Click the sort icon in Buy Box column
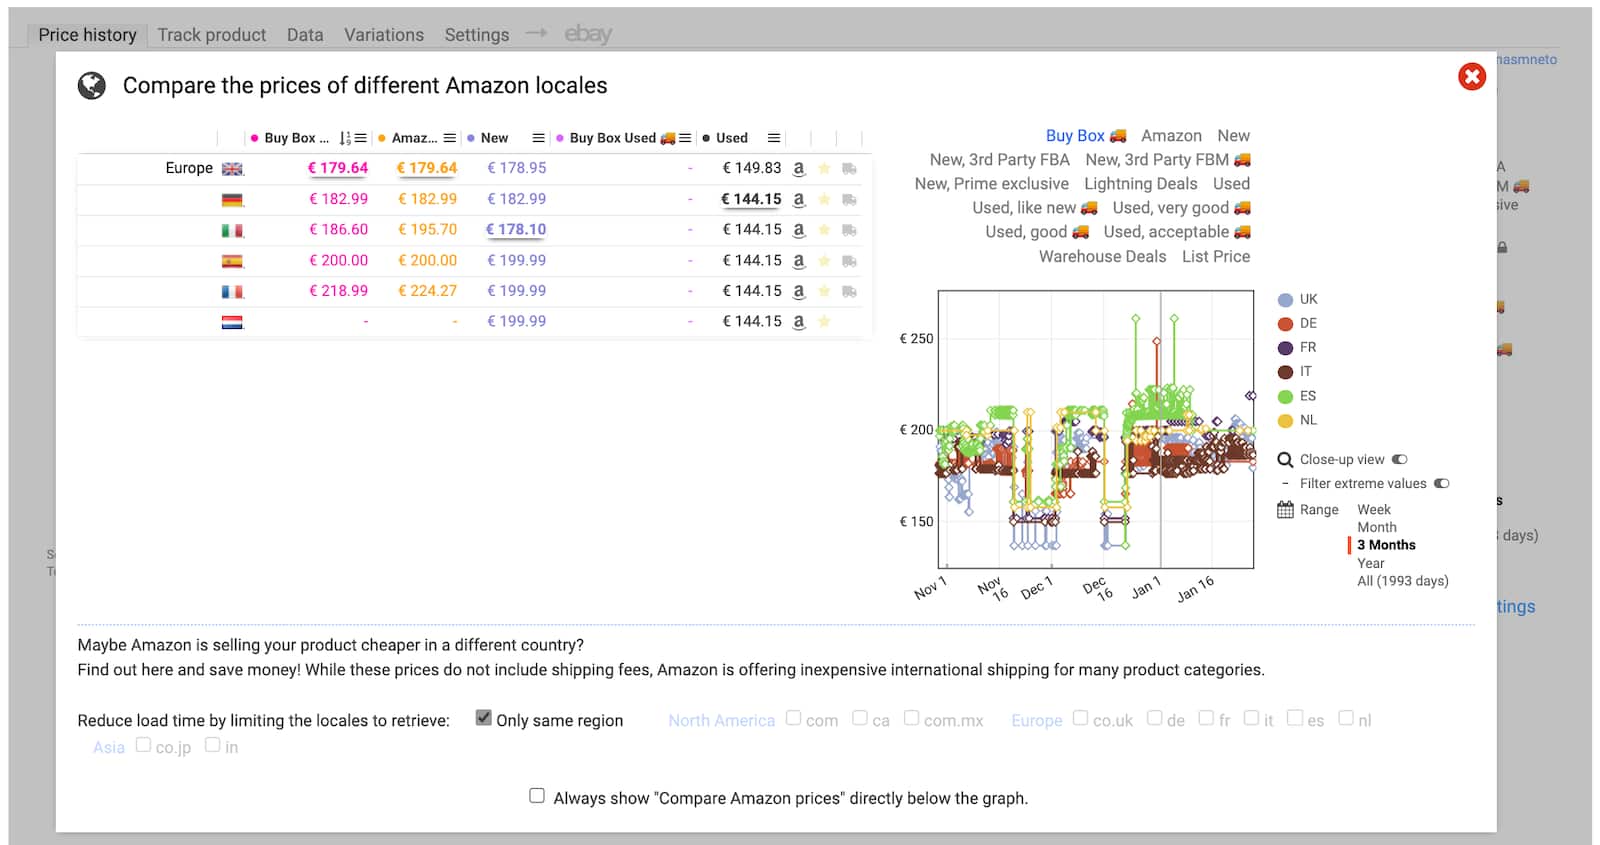Screen dimensions: 1600x845 (345, 138)
